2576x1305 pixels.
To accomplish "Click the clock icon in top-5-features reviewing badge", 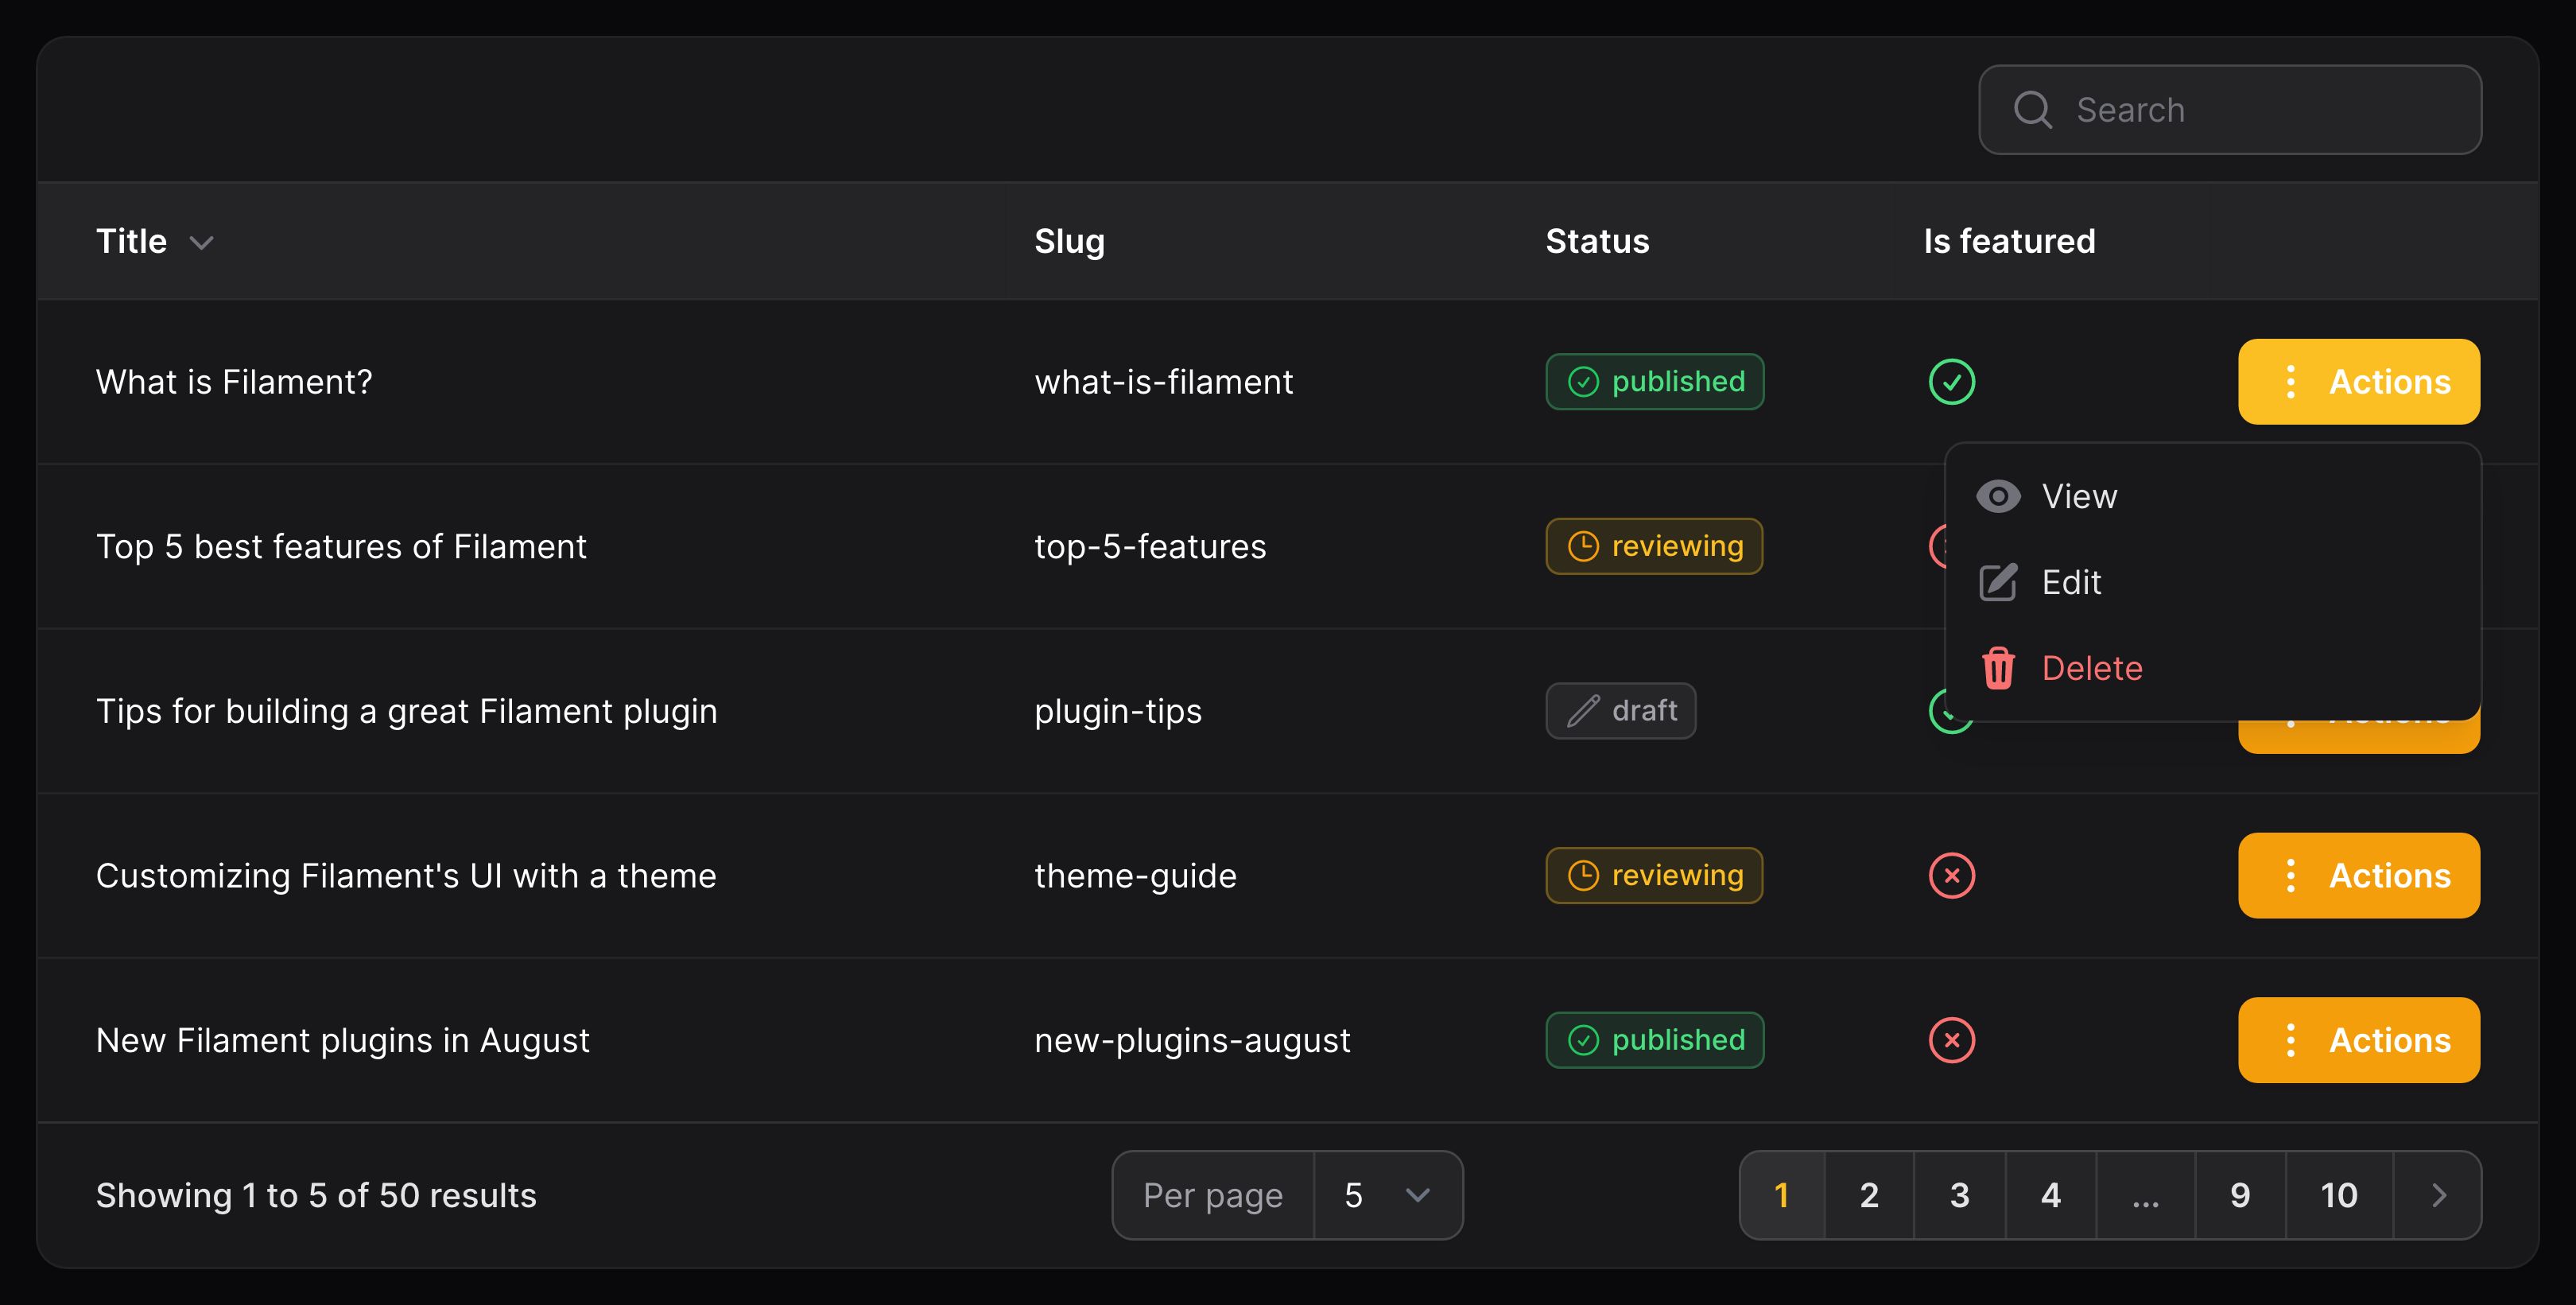I will tap(1583, 546).
